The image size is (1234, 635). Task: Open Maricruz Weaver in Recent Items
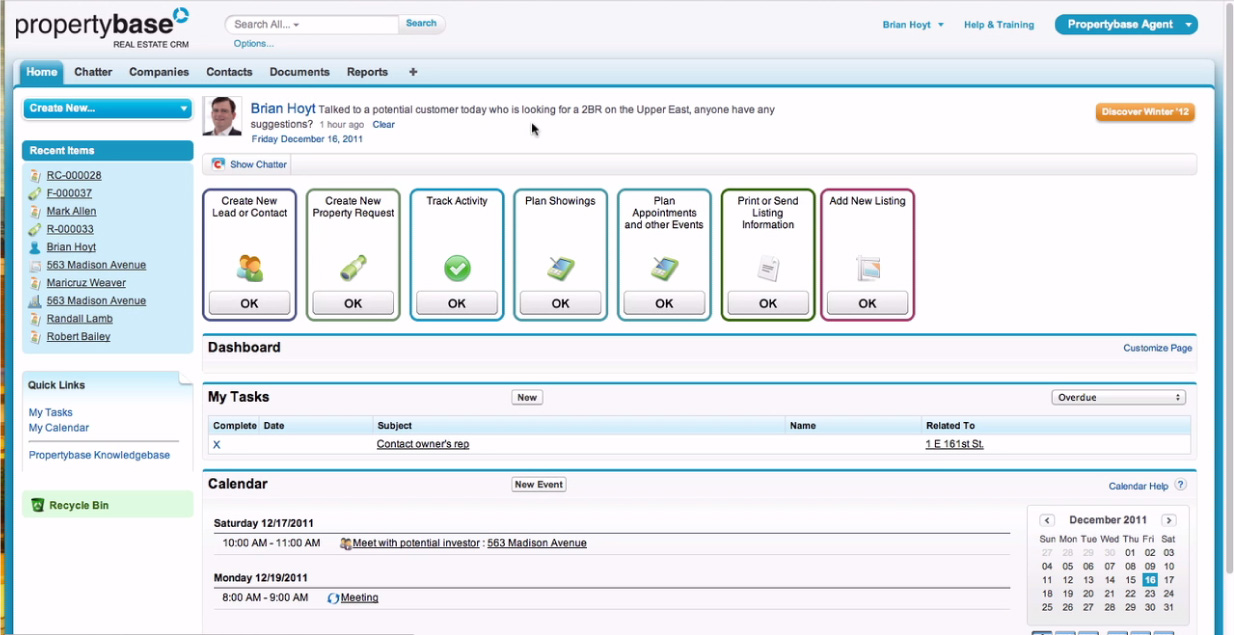coord(86,283)
